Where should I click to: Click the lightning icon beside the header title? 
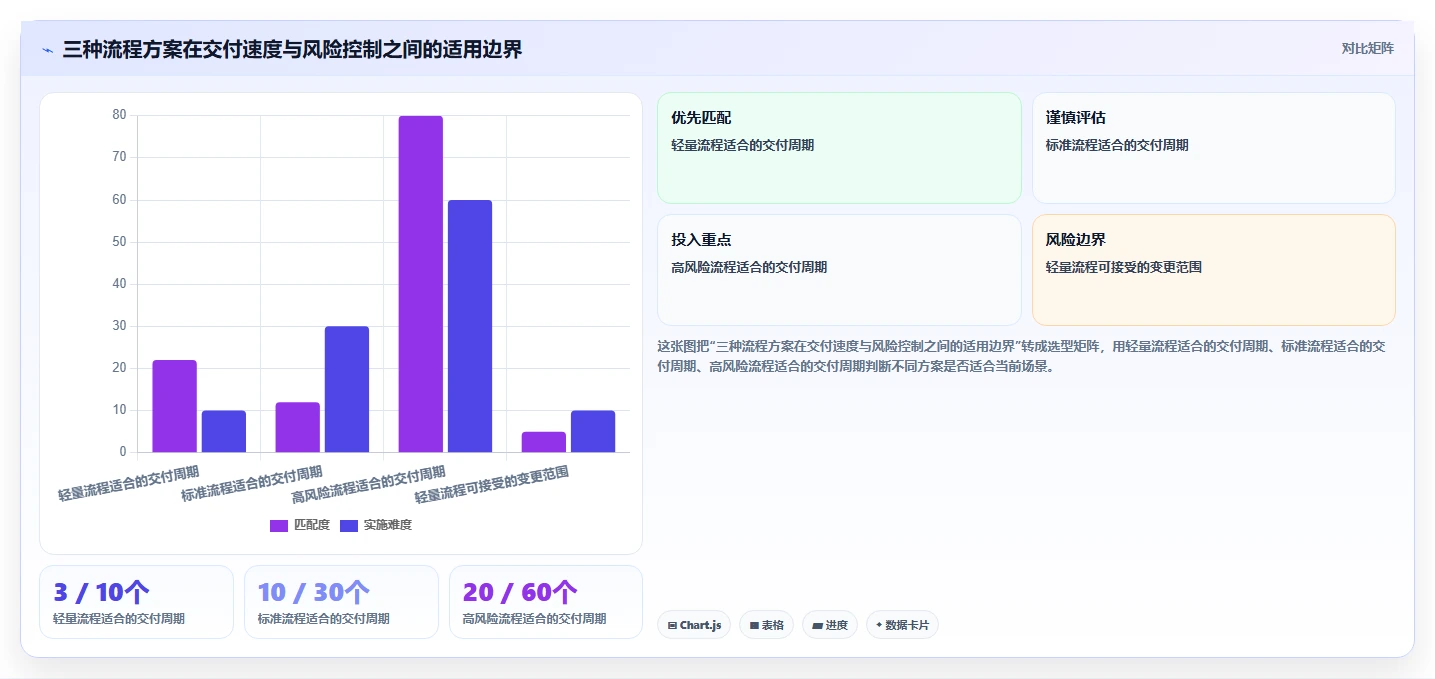coord(47,50)
